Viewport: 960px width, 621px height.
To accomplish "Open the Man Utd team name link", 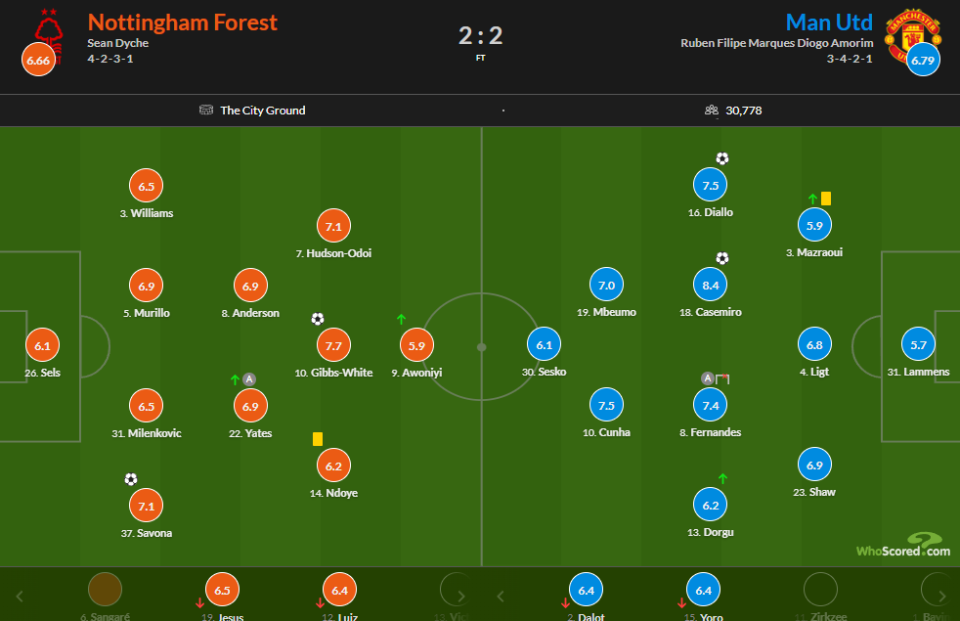I will click(x=829, y=22).
